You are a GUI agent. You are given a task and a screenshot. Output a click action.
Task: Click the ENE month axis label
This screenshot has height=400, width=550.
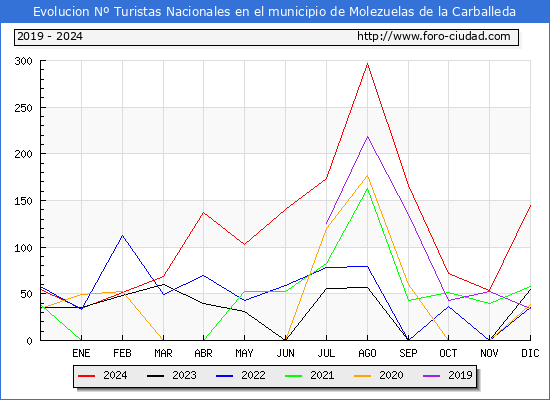pos(81,353)
